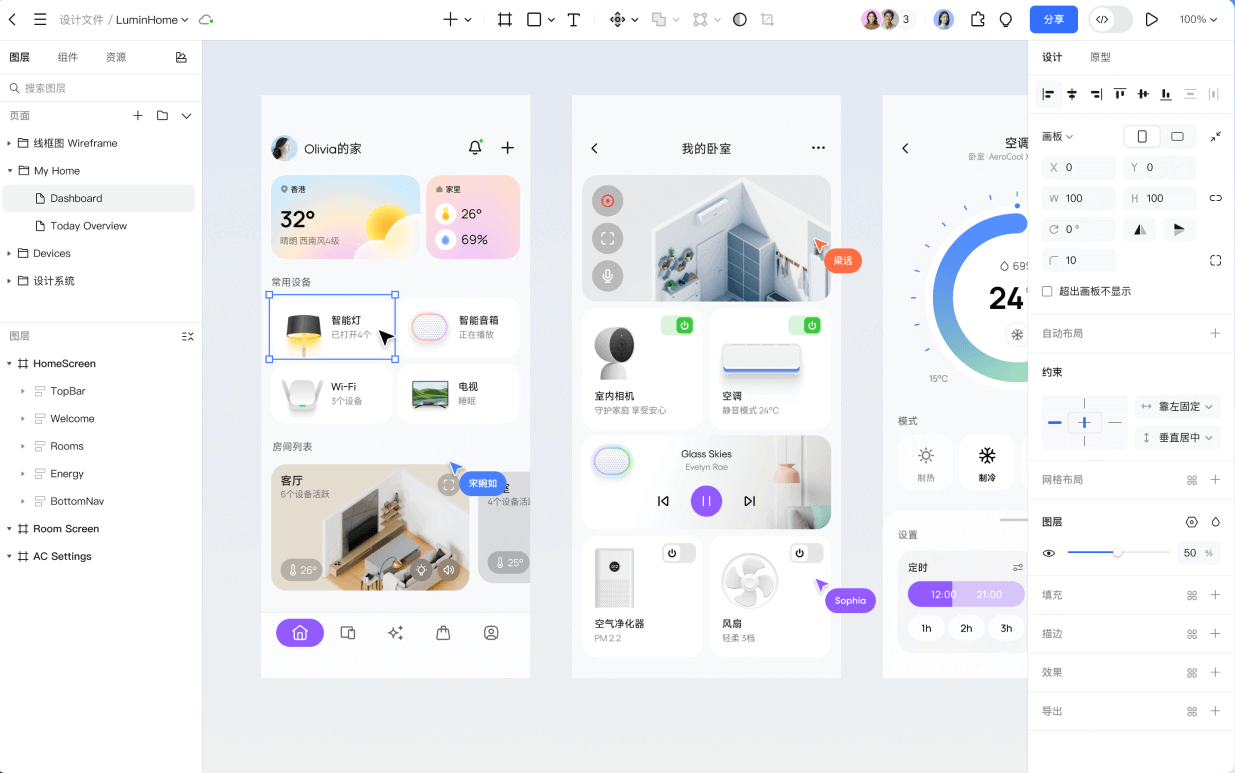Switch to the 组件 tab

68,57
